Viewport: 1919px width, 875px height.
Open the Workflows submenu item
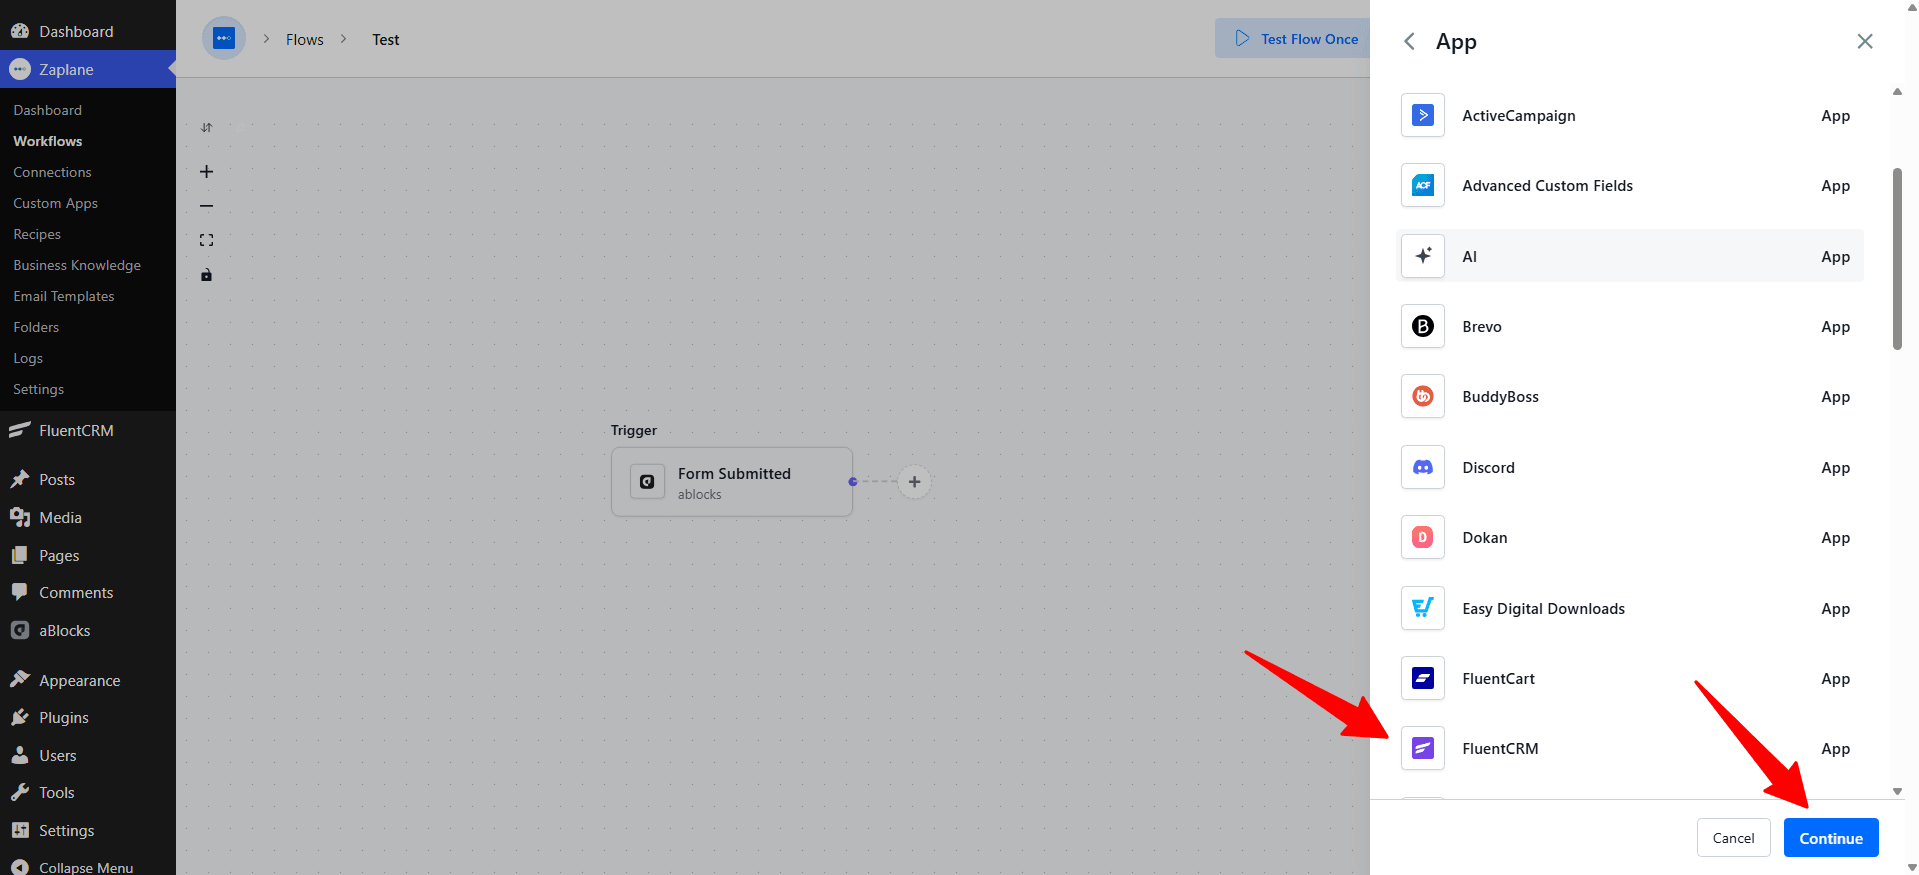(x=48, y=141)
